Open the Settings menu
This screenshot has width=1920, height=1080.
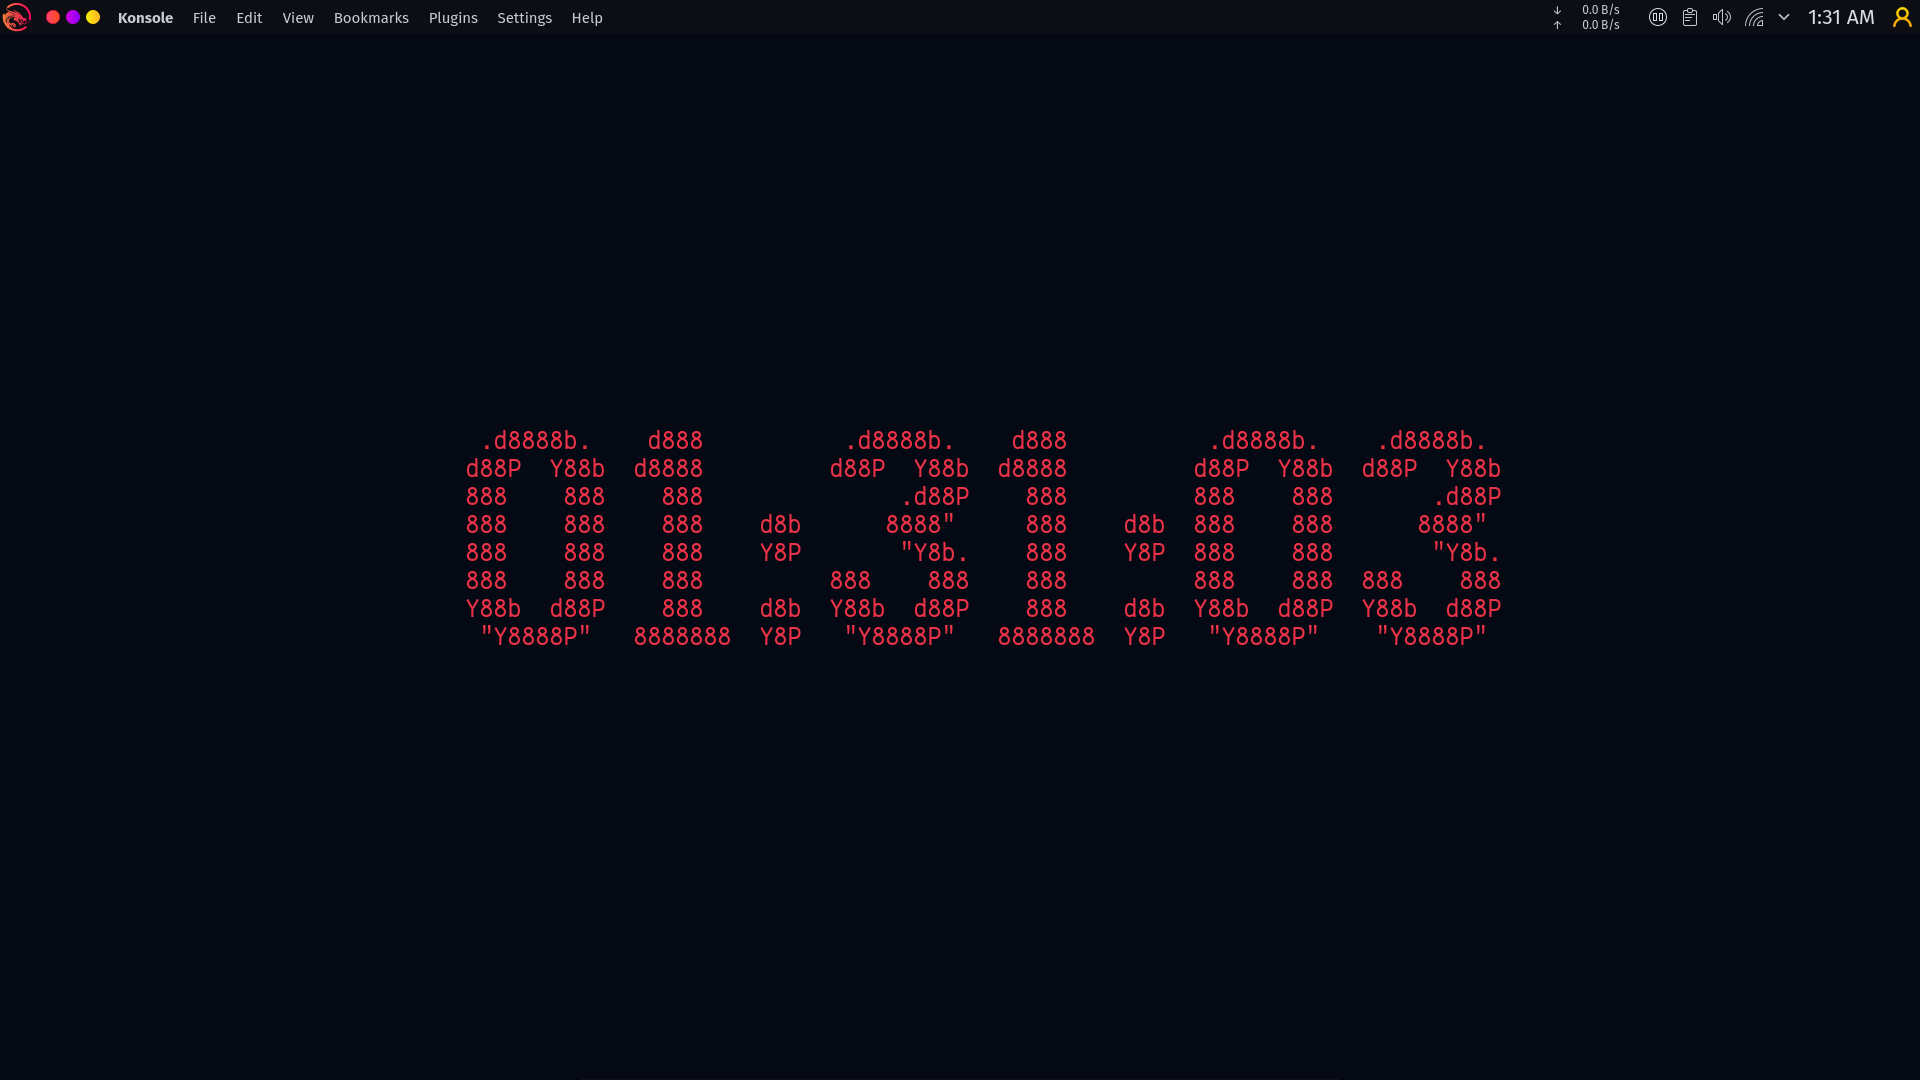[524, 18]
